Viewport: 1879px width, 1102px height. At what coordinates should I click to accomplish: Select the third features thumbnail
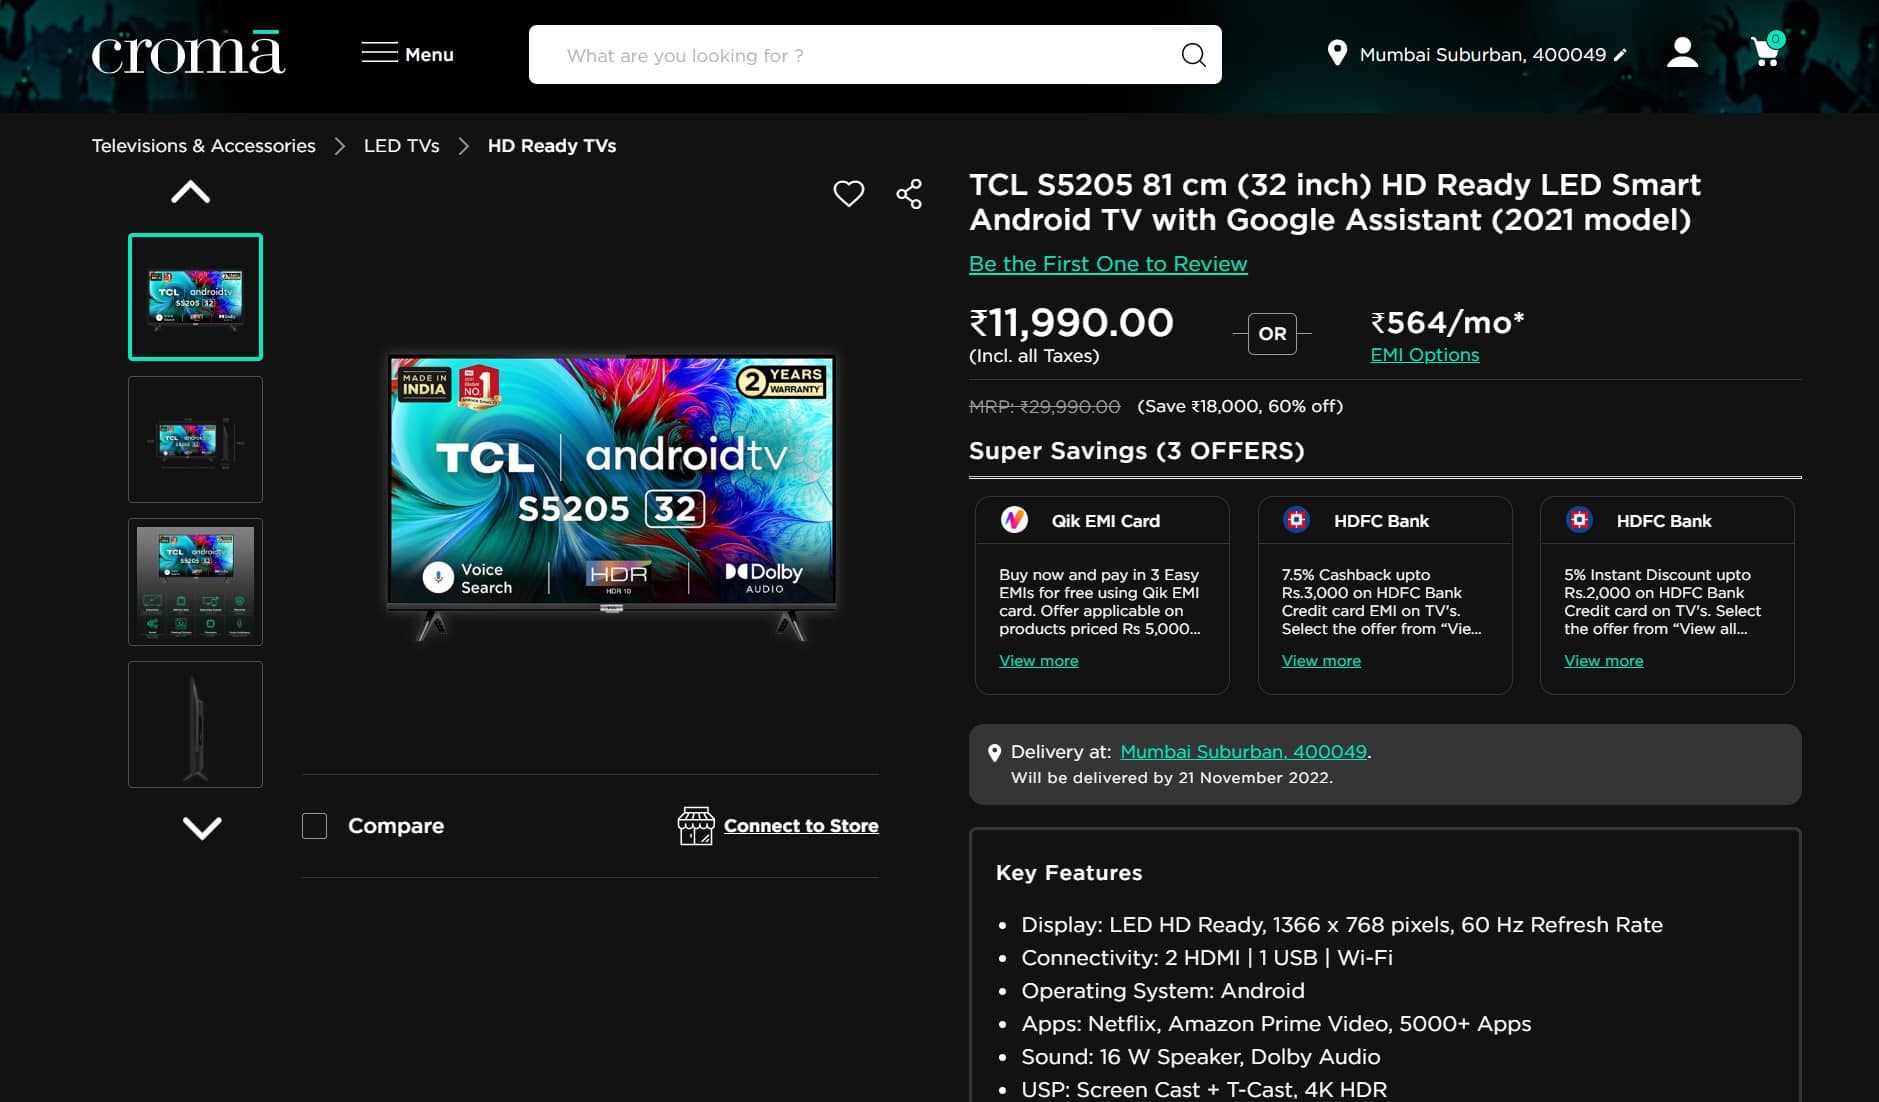tap(196, 582)
